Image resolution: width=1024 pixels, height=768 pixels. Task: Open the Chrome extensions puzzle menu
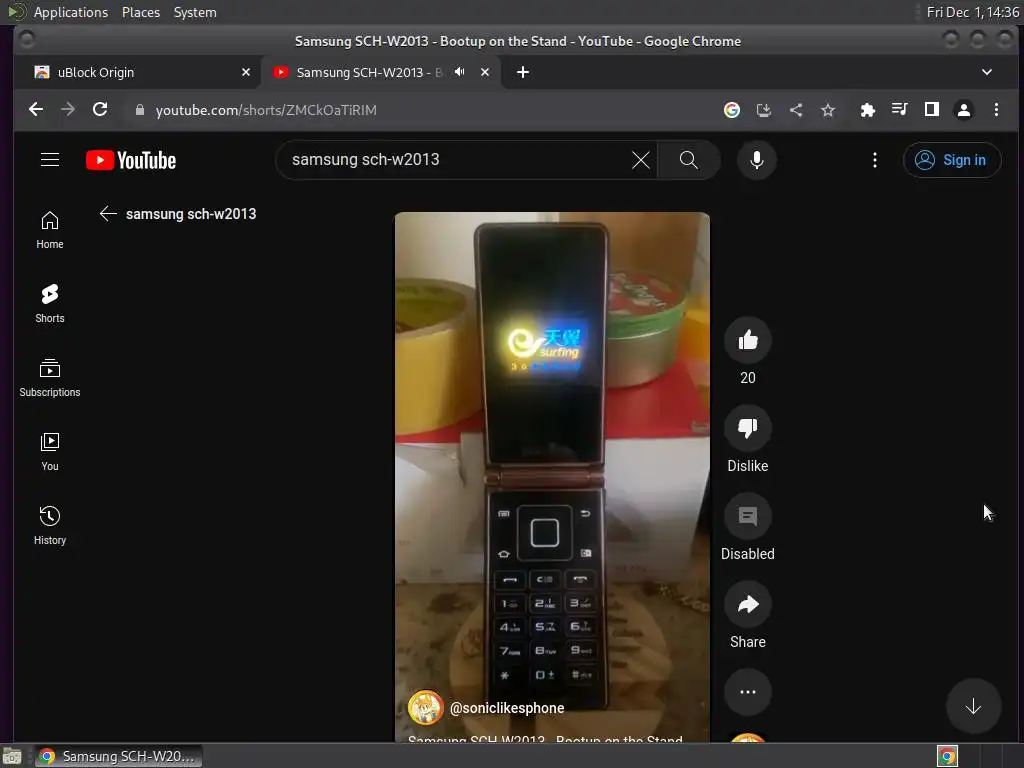tap(867, 110)
